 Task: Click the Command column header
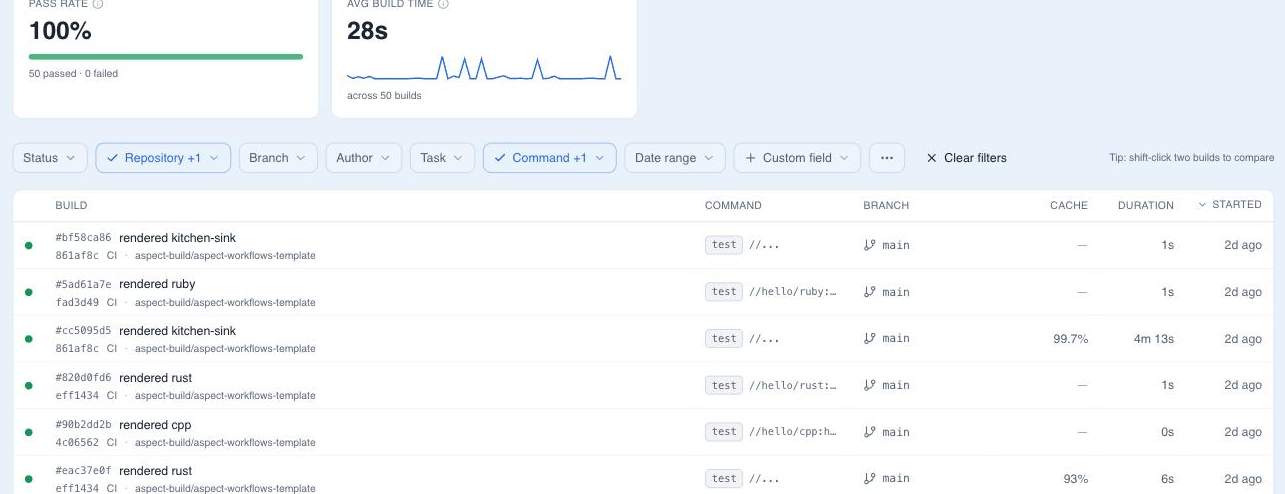(733, 205)
